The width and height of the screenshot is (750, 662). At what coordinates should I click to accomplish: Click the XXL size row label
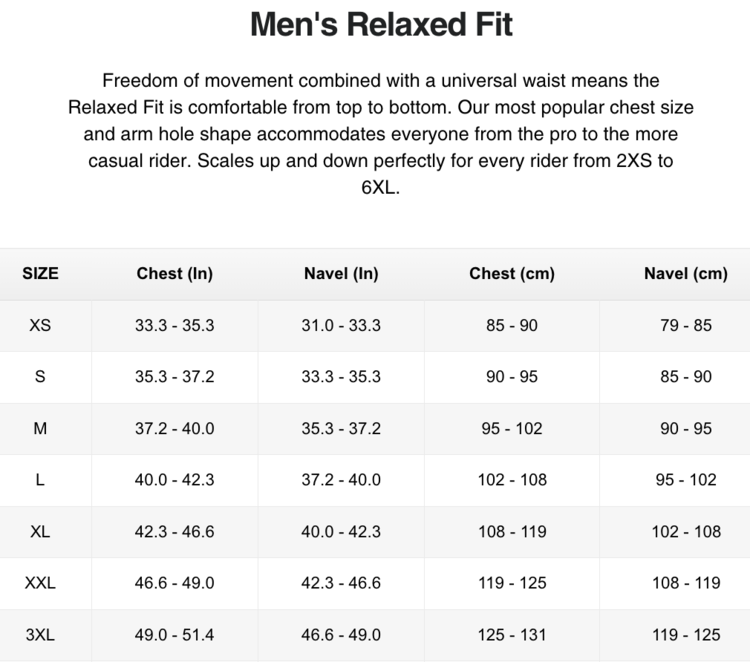tap(40, 583)
